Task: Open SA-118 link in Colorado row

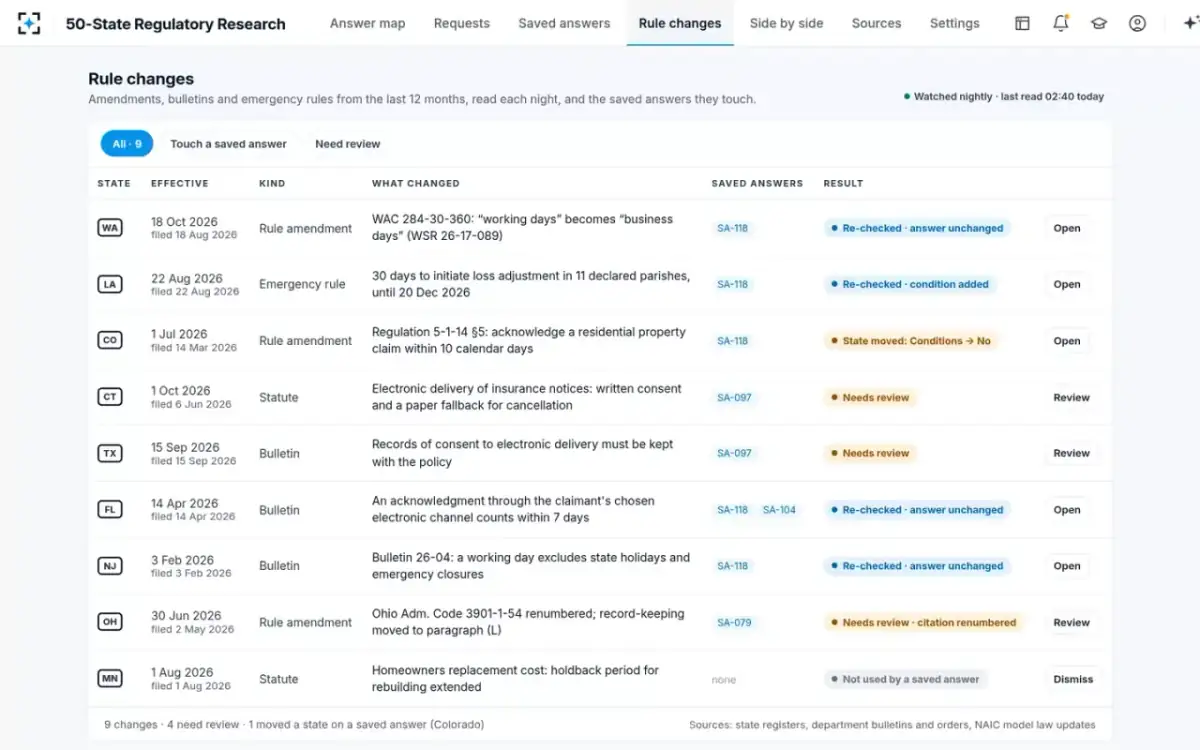Action: (x=733, y=341)
